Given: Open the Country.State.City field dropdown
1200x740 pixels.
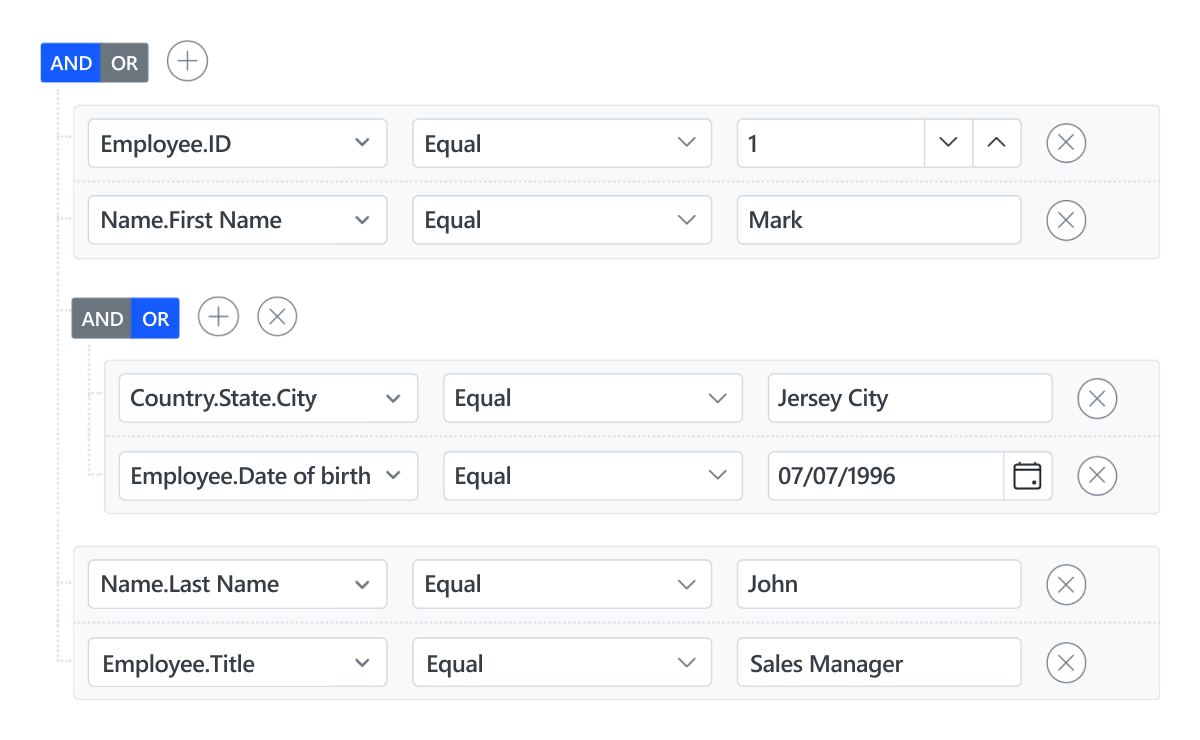Looking at the screenshot, I should click(x=393, y=398).
